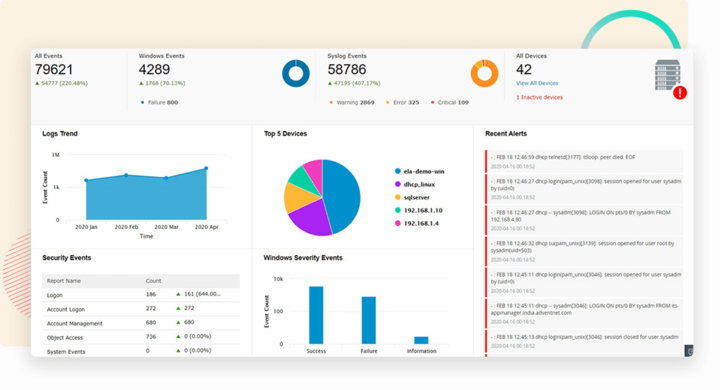This screenshot has width=720, height=390.
Task: Click sqlserver orange color swatch in legend
Action: point(398,198)
